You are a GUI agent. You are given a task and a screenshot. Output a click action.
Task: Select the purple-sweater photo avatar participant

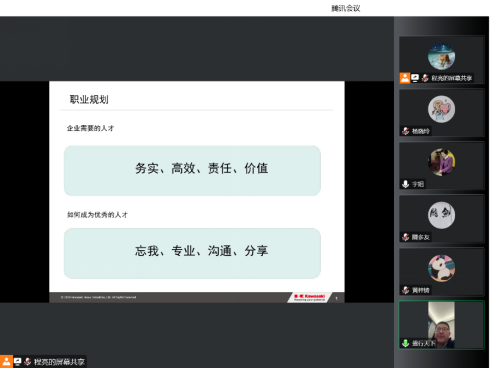tap(442, 166)
